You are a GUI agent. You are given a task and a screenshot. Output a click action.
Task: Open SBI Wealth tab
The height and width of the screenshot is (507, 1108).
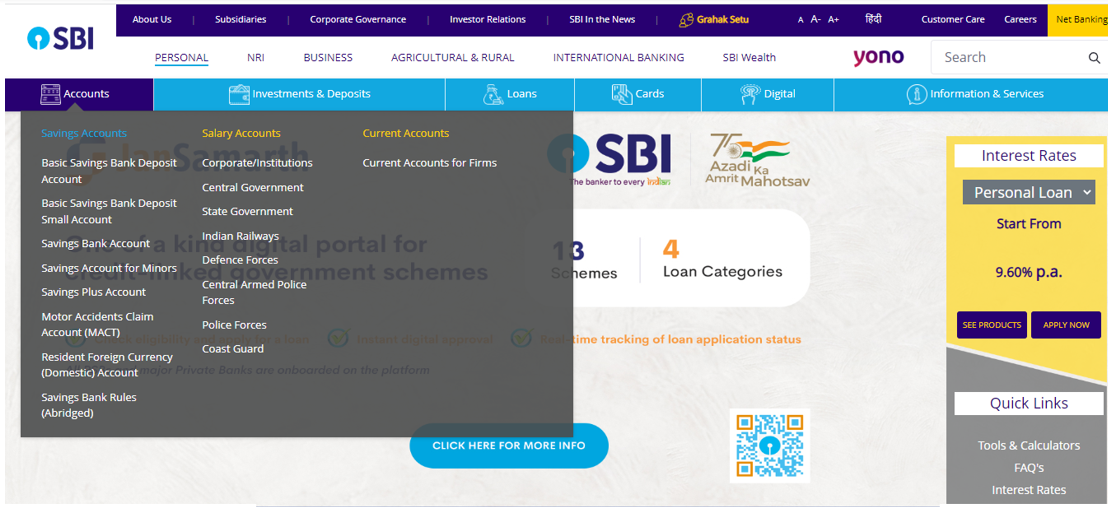click(x=749, y=57)
